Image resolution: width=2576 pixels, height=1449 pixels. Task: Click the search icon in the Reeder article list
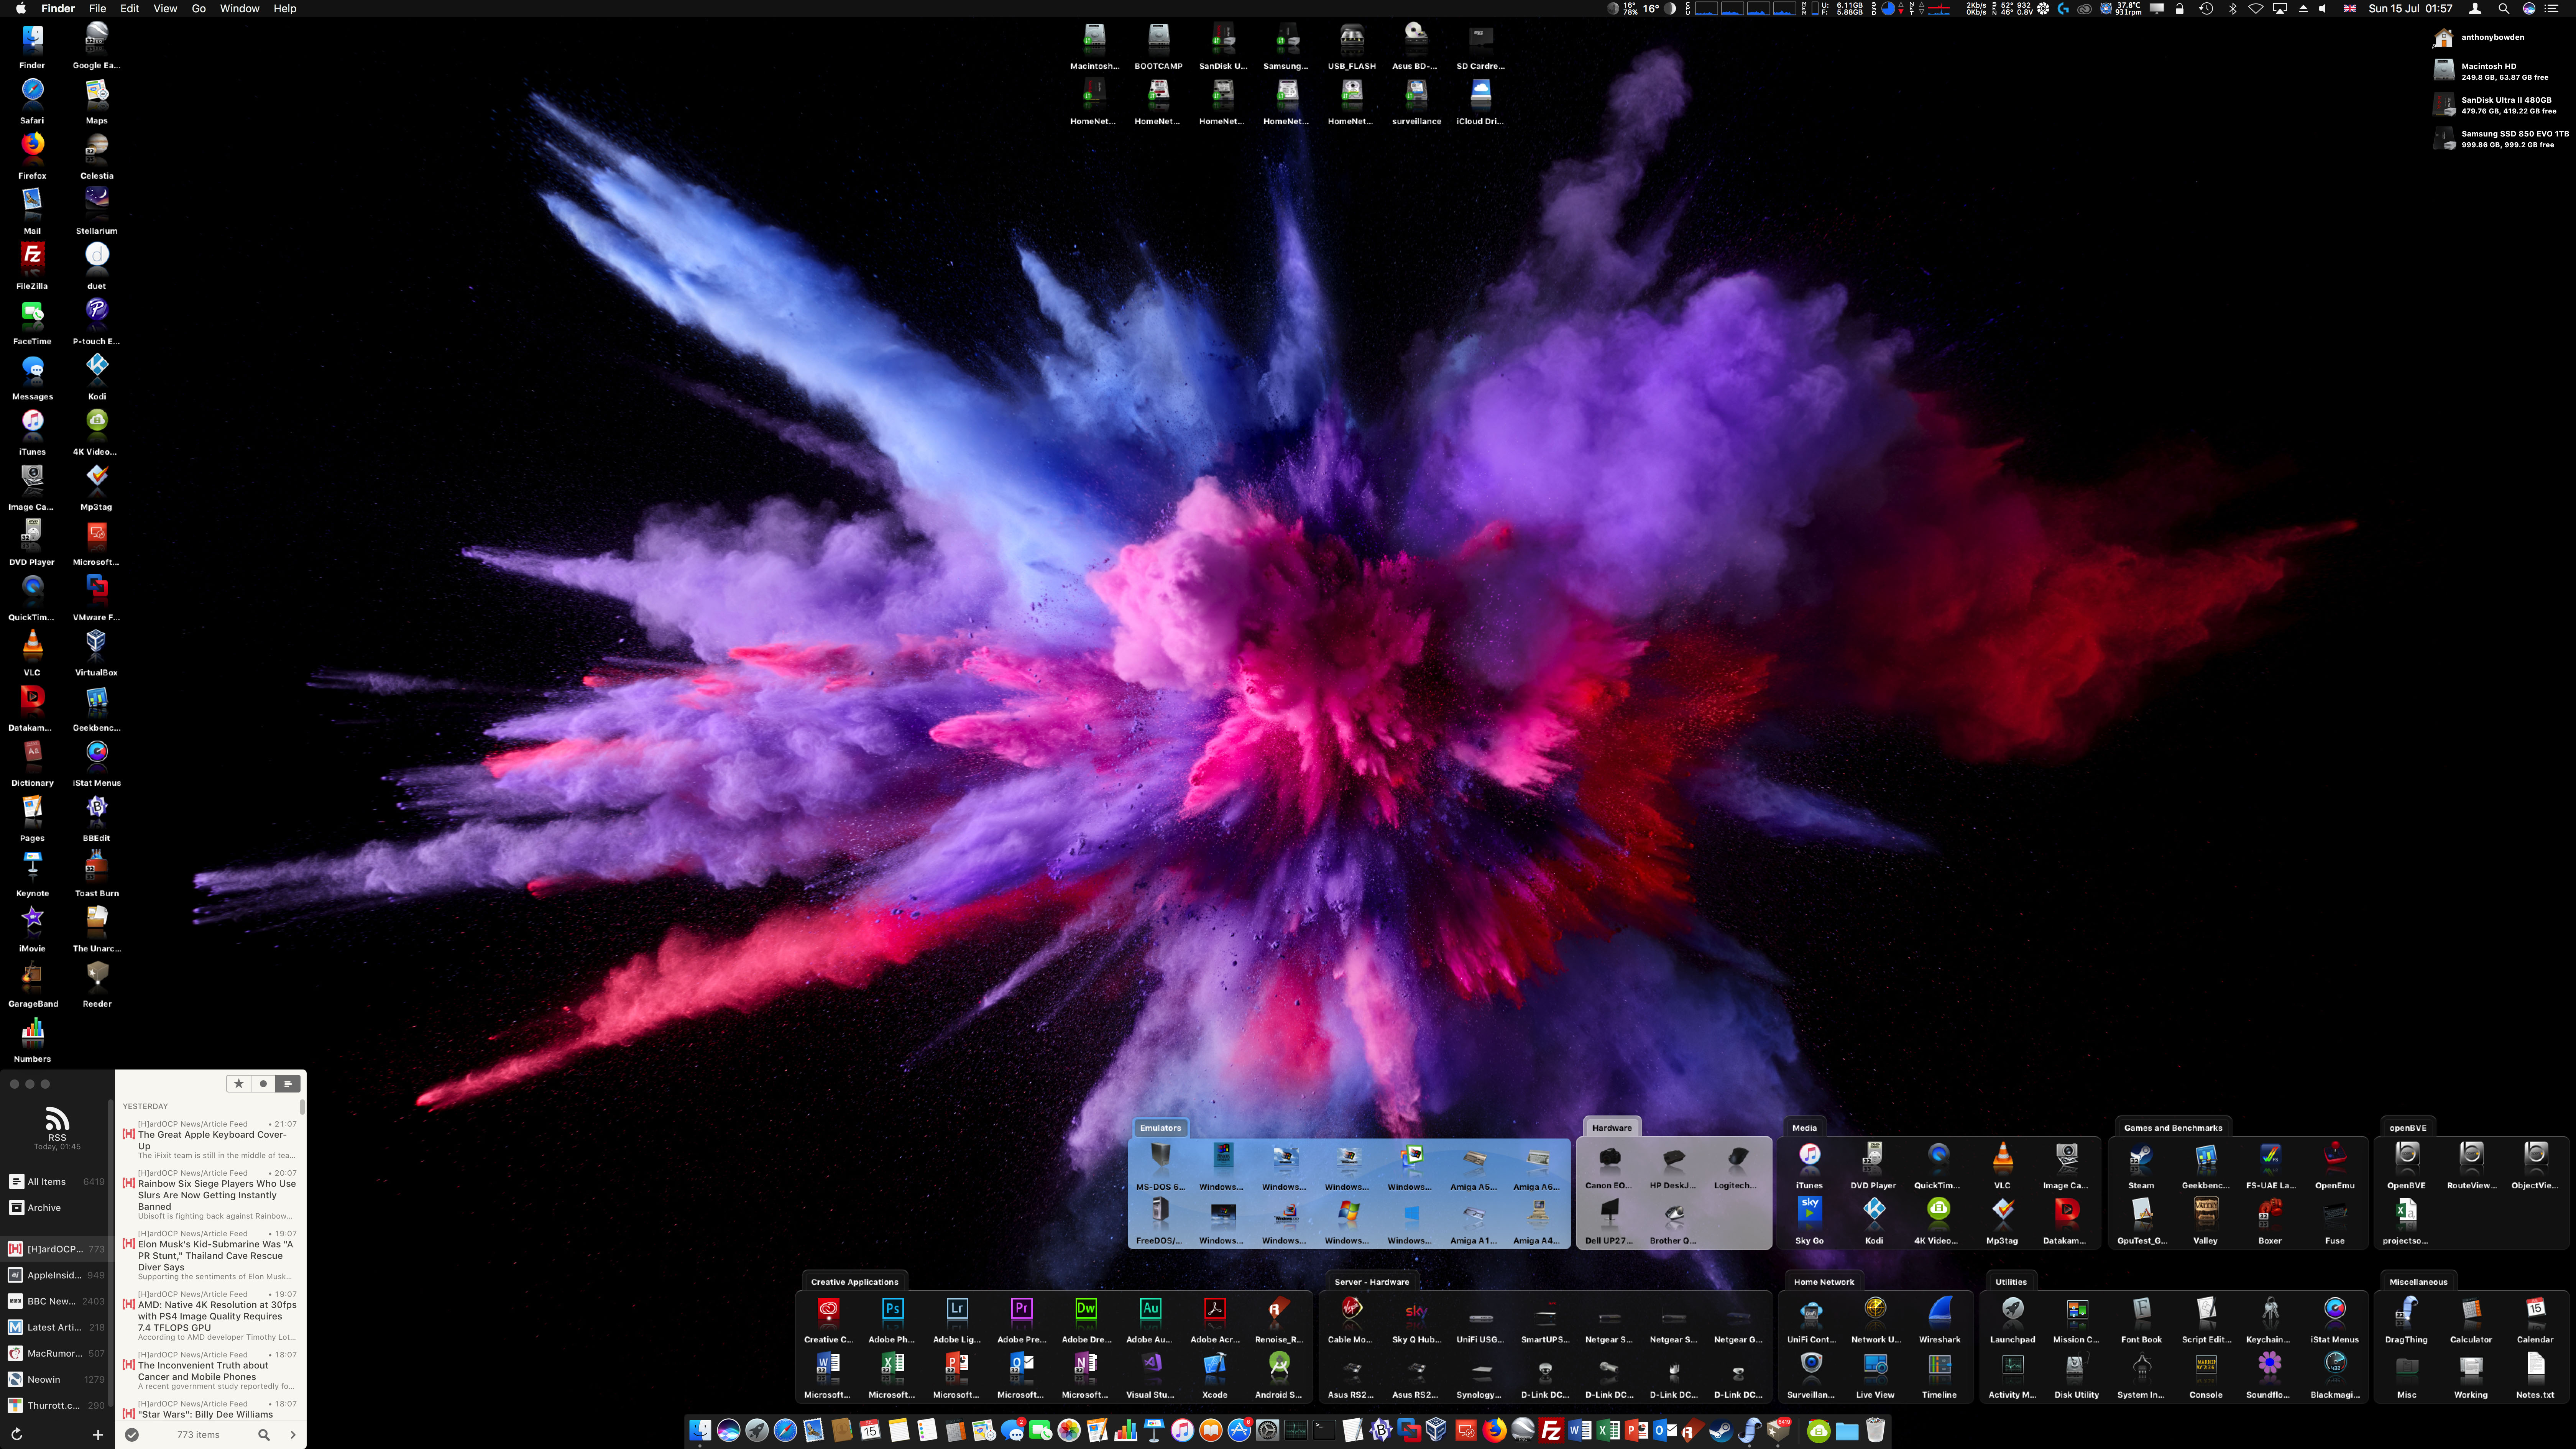coord(264,1434)
